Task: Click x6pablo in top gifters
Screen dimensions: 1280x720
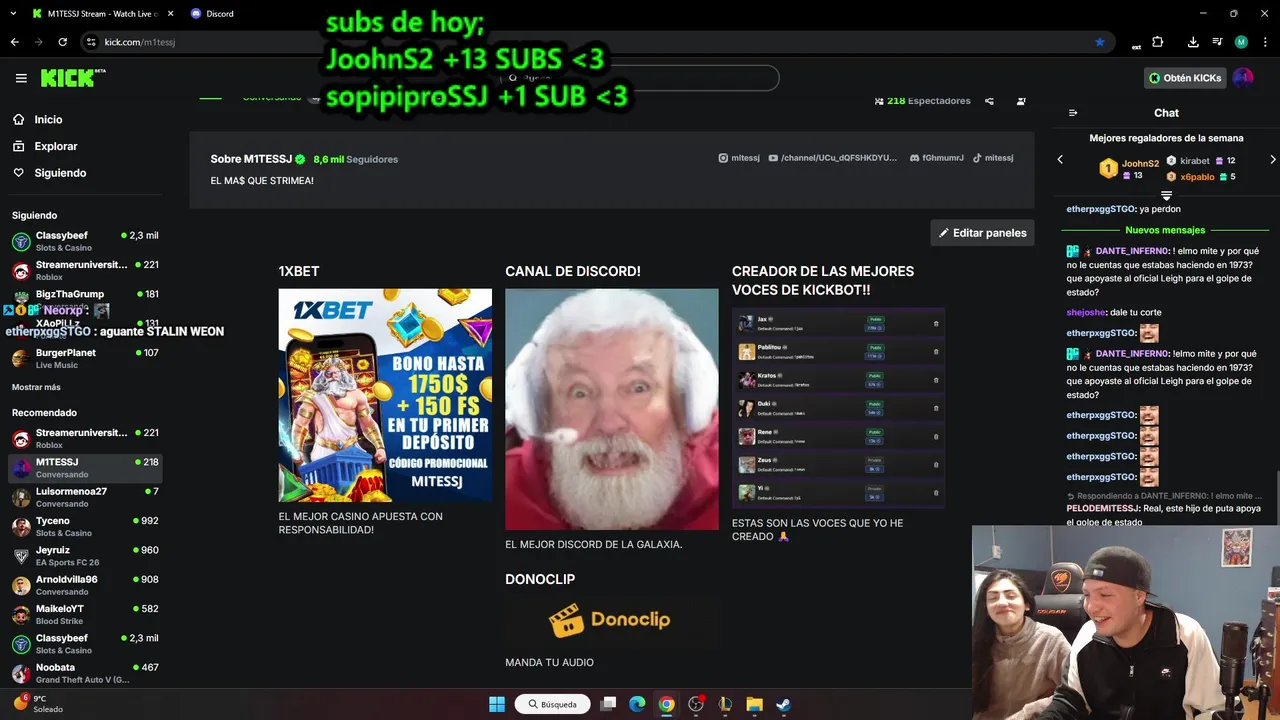Action: 1197,177
